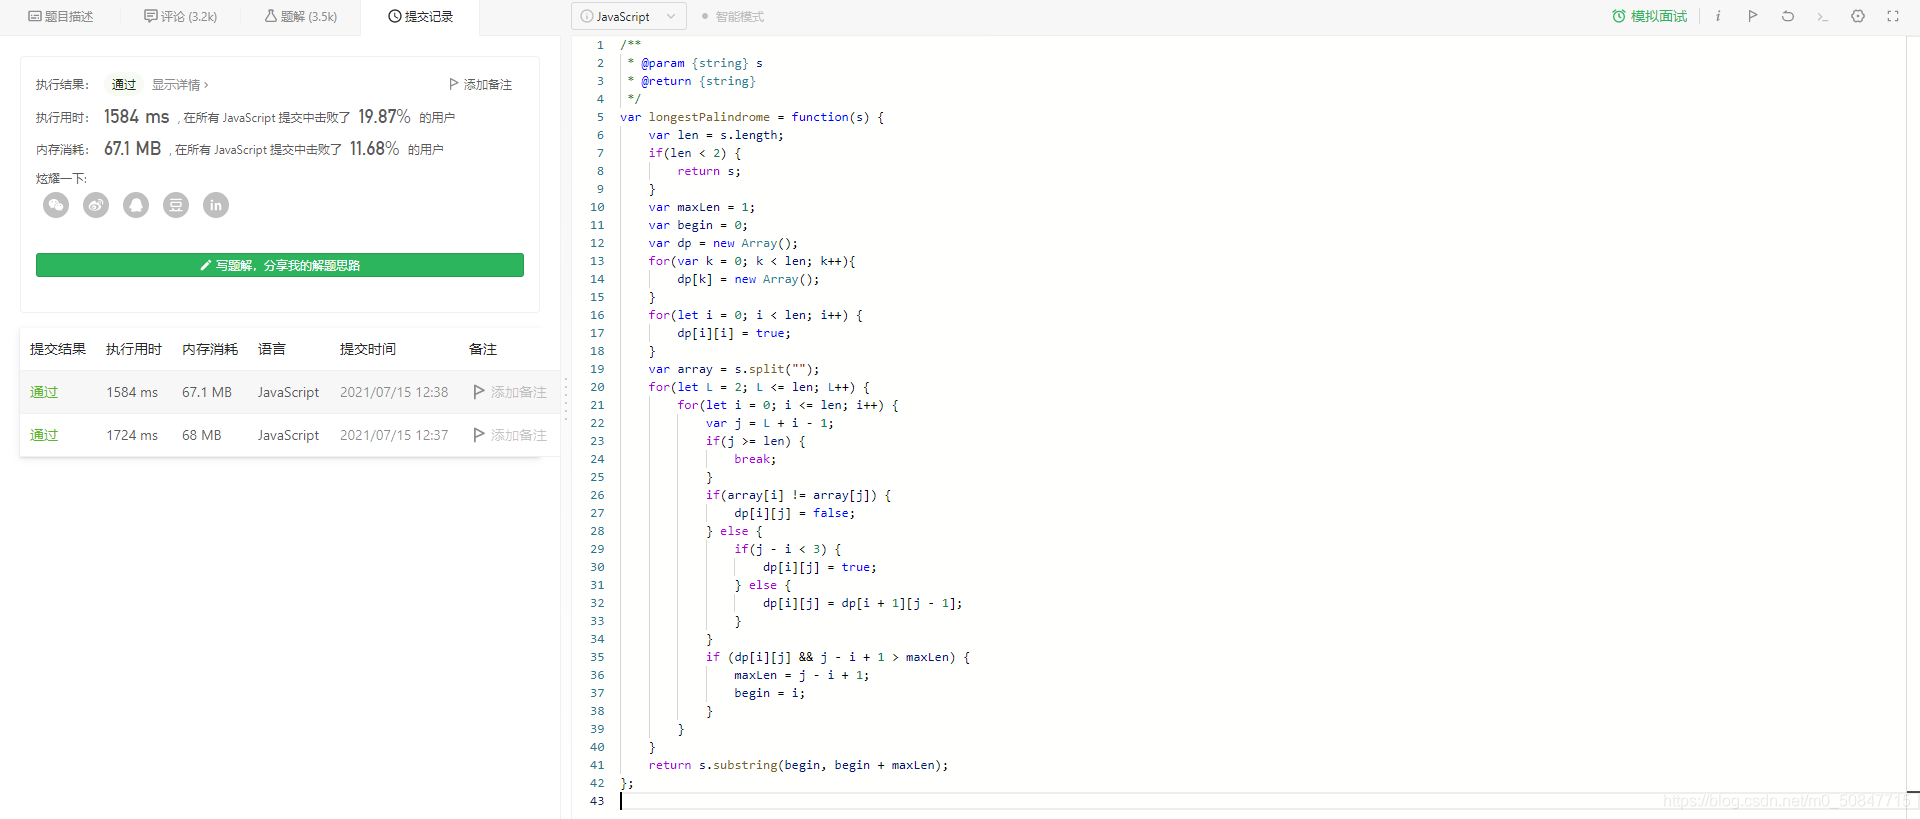Open editor settings gear icon

pos(1858,16)
